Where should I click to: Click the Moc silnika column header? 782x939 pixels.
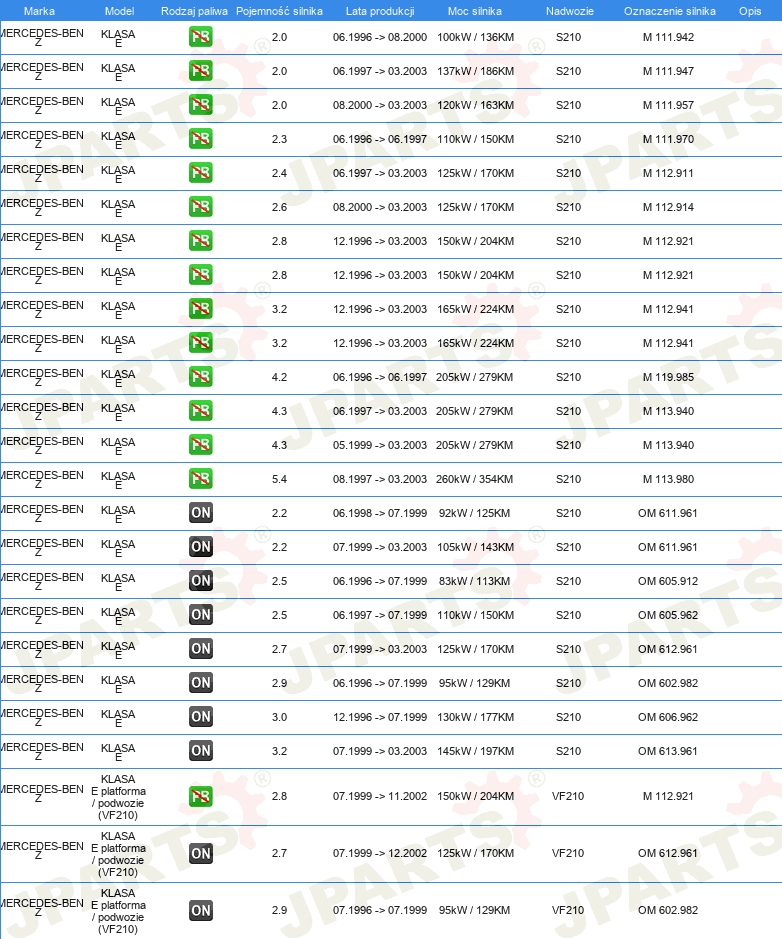[475, 11]
